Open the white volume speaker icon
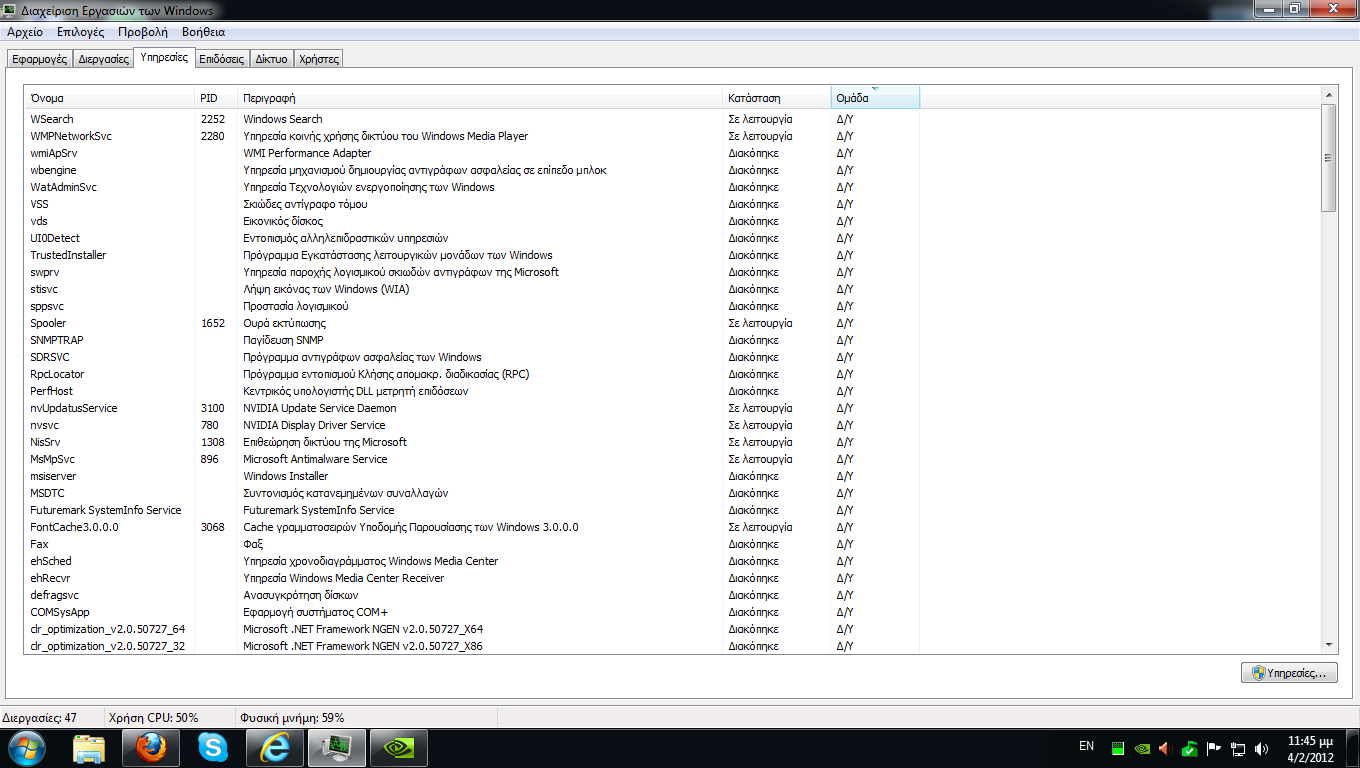The height and width of the screenshot is (768, 1360). [x=1261, y=748]
